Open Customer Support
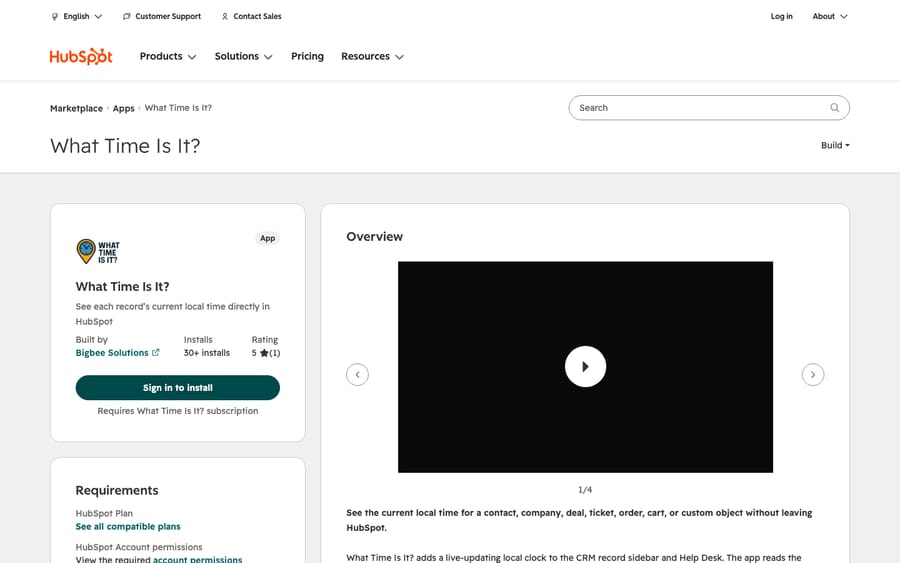 point(162,17)
